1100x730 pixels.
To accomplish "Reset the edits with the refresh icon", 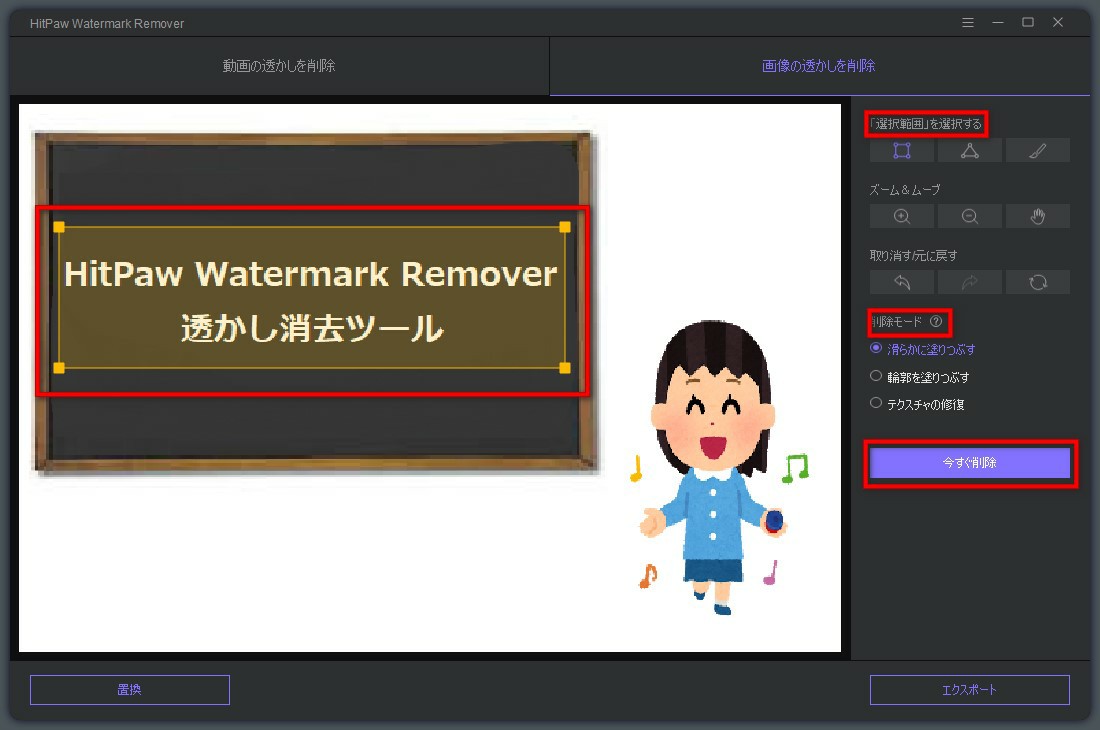I will coord(1038,282).
